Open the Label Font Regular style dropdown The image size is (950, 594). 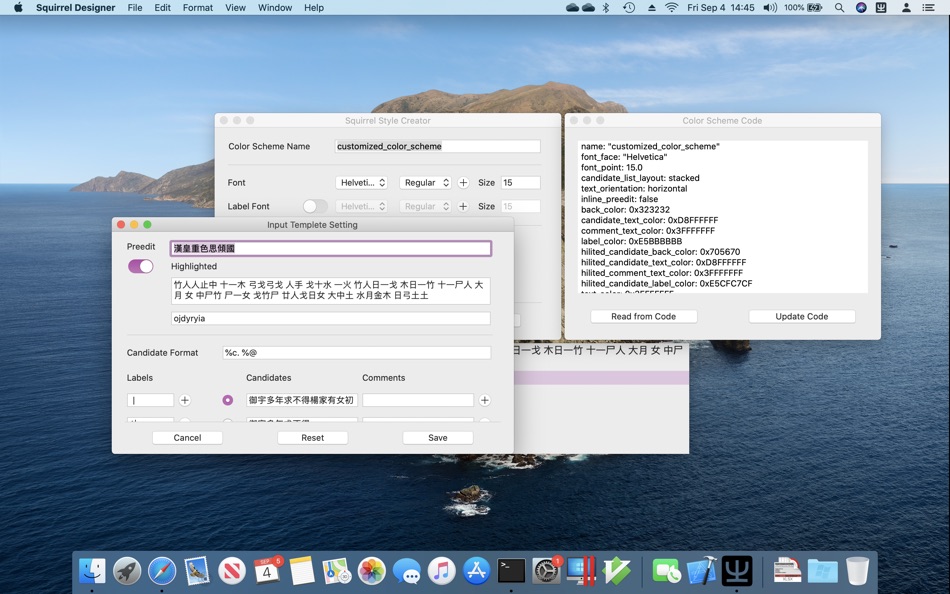tap(425, 206)
